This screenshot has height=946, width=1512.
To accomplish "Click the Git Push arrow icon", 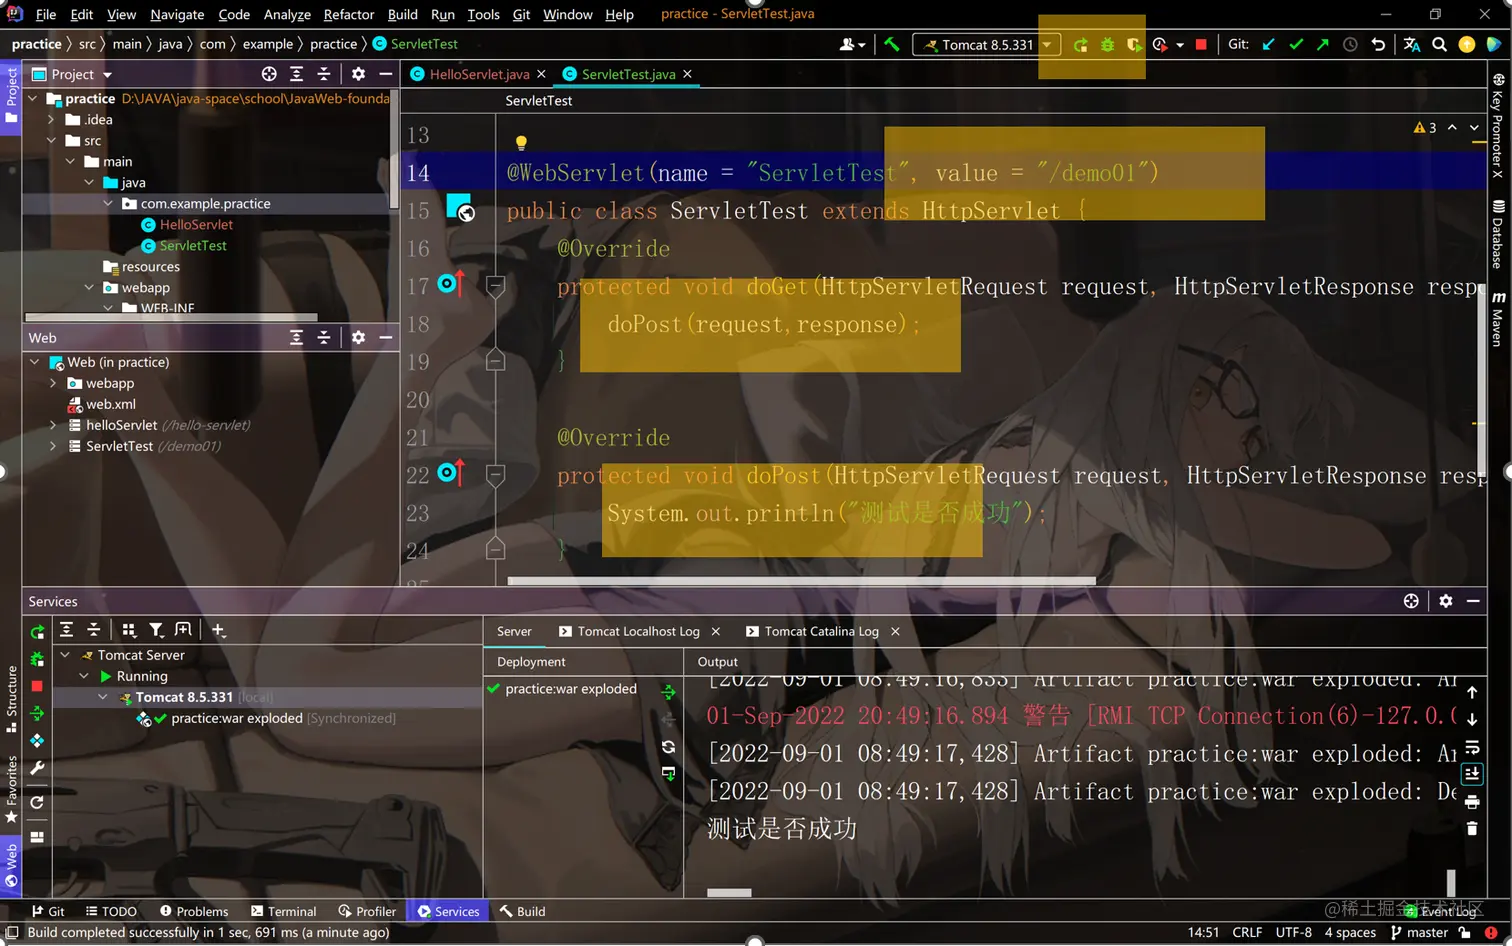I will click(x=1323, y=44).
